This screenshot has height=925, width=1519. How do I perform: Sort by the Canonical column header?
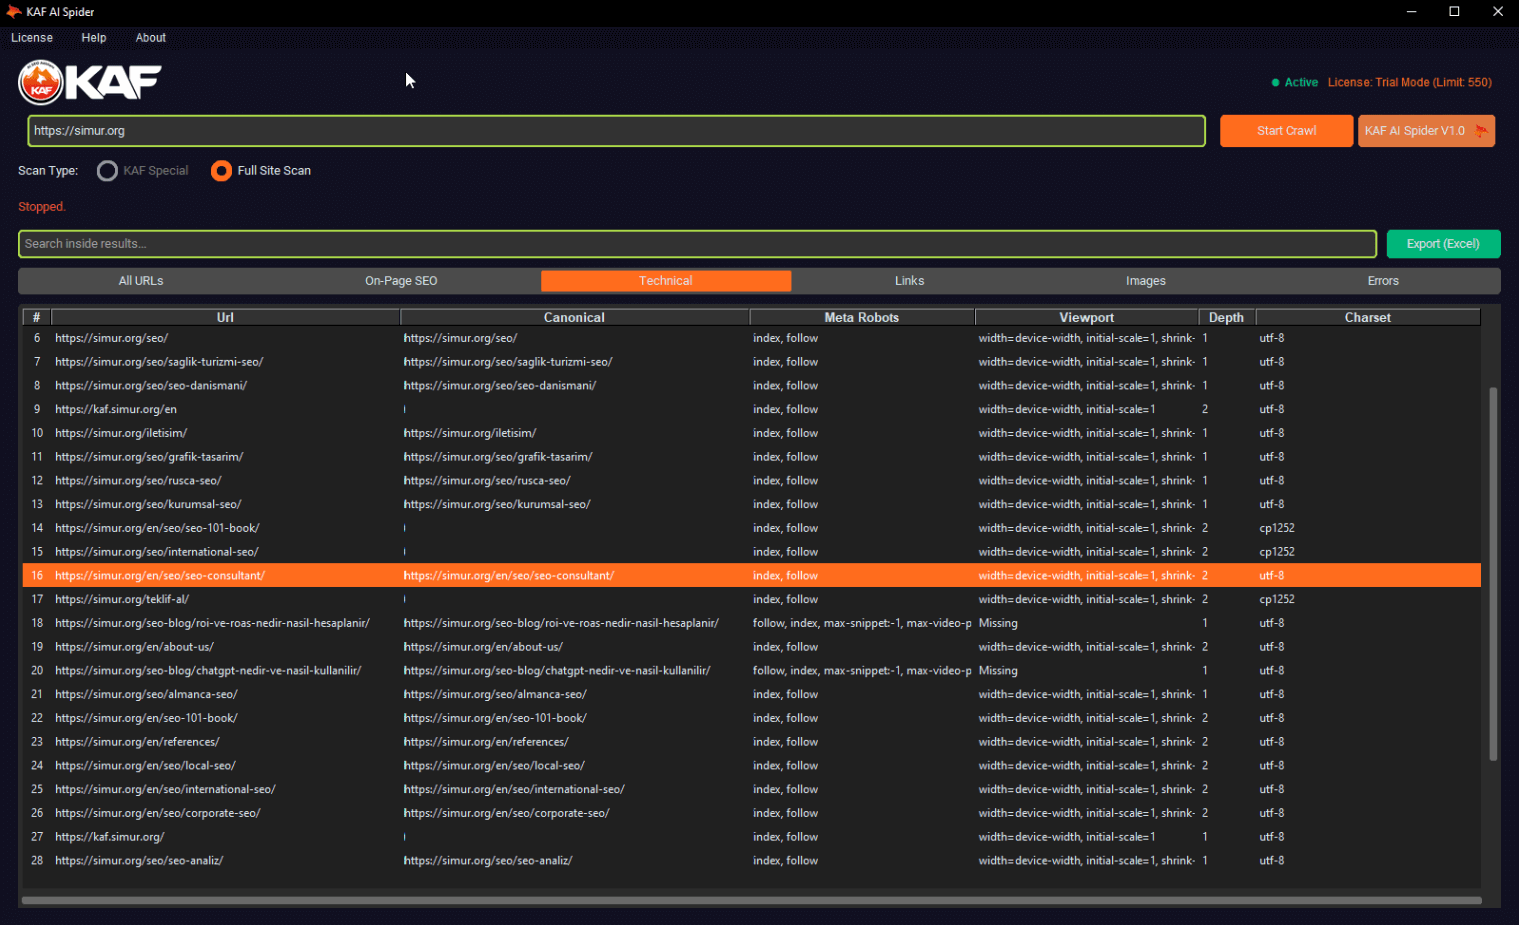574,318
